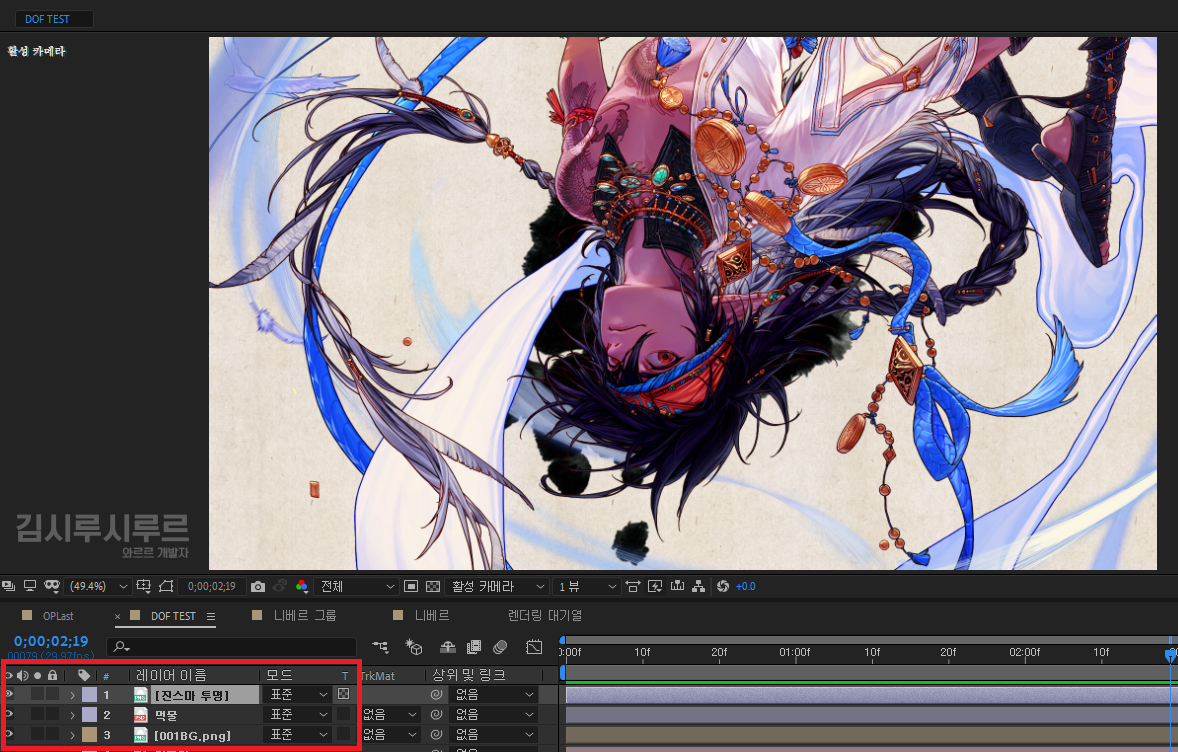The image size is (1178, 752).
Task: Switch to the 니베르 그룹 tab
Action: tap(304, 616)
